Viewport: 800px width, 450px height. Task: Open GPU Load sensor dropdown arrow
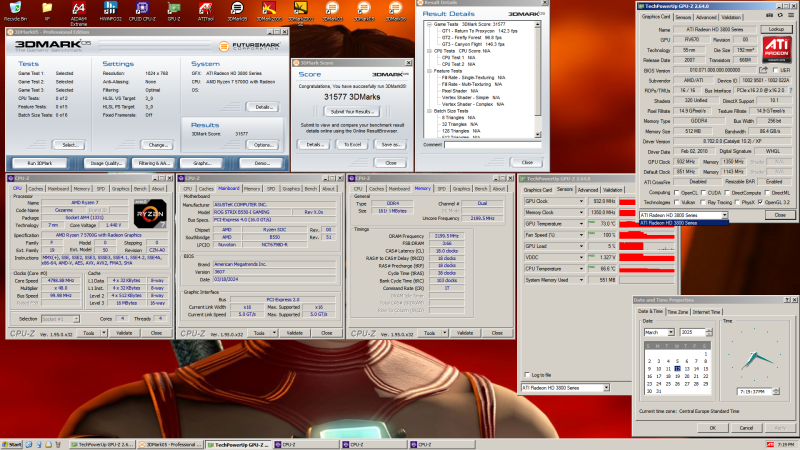[581, 246]
